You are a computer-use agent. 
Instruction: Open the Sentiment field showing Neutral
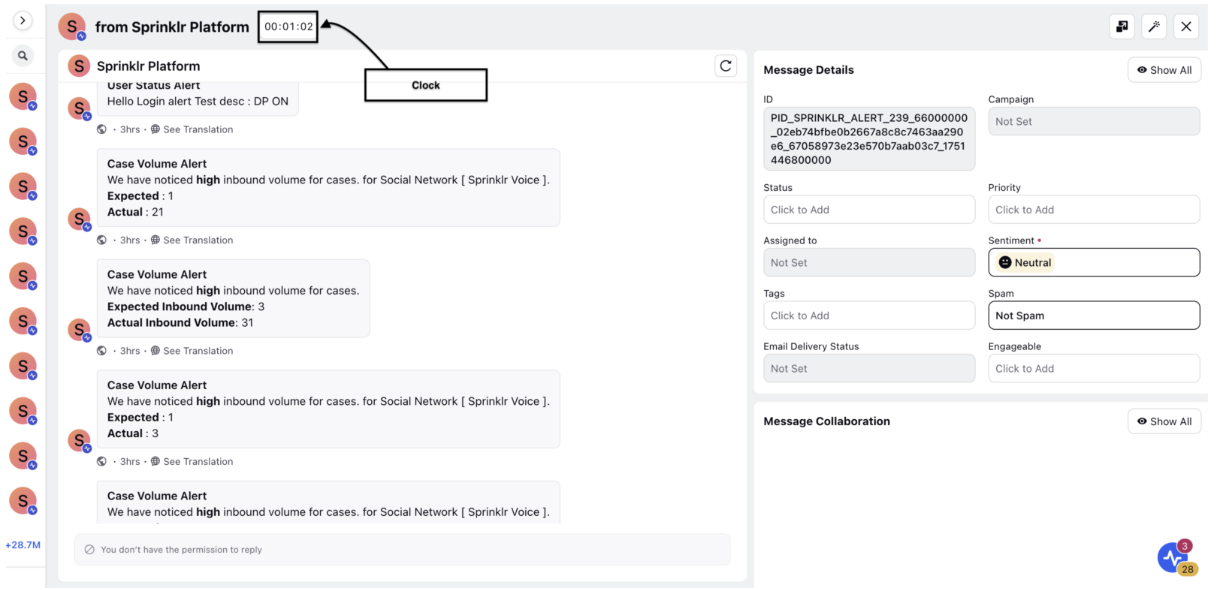(1094, 262)
